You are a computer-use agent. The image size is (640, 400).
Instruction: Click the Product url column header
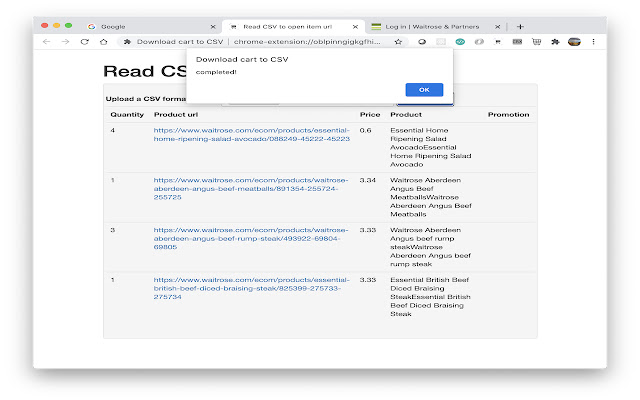(x=176, y=115)
